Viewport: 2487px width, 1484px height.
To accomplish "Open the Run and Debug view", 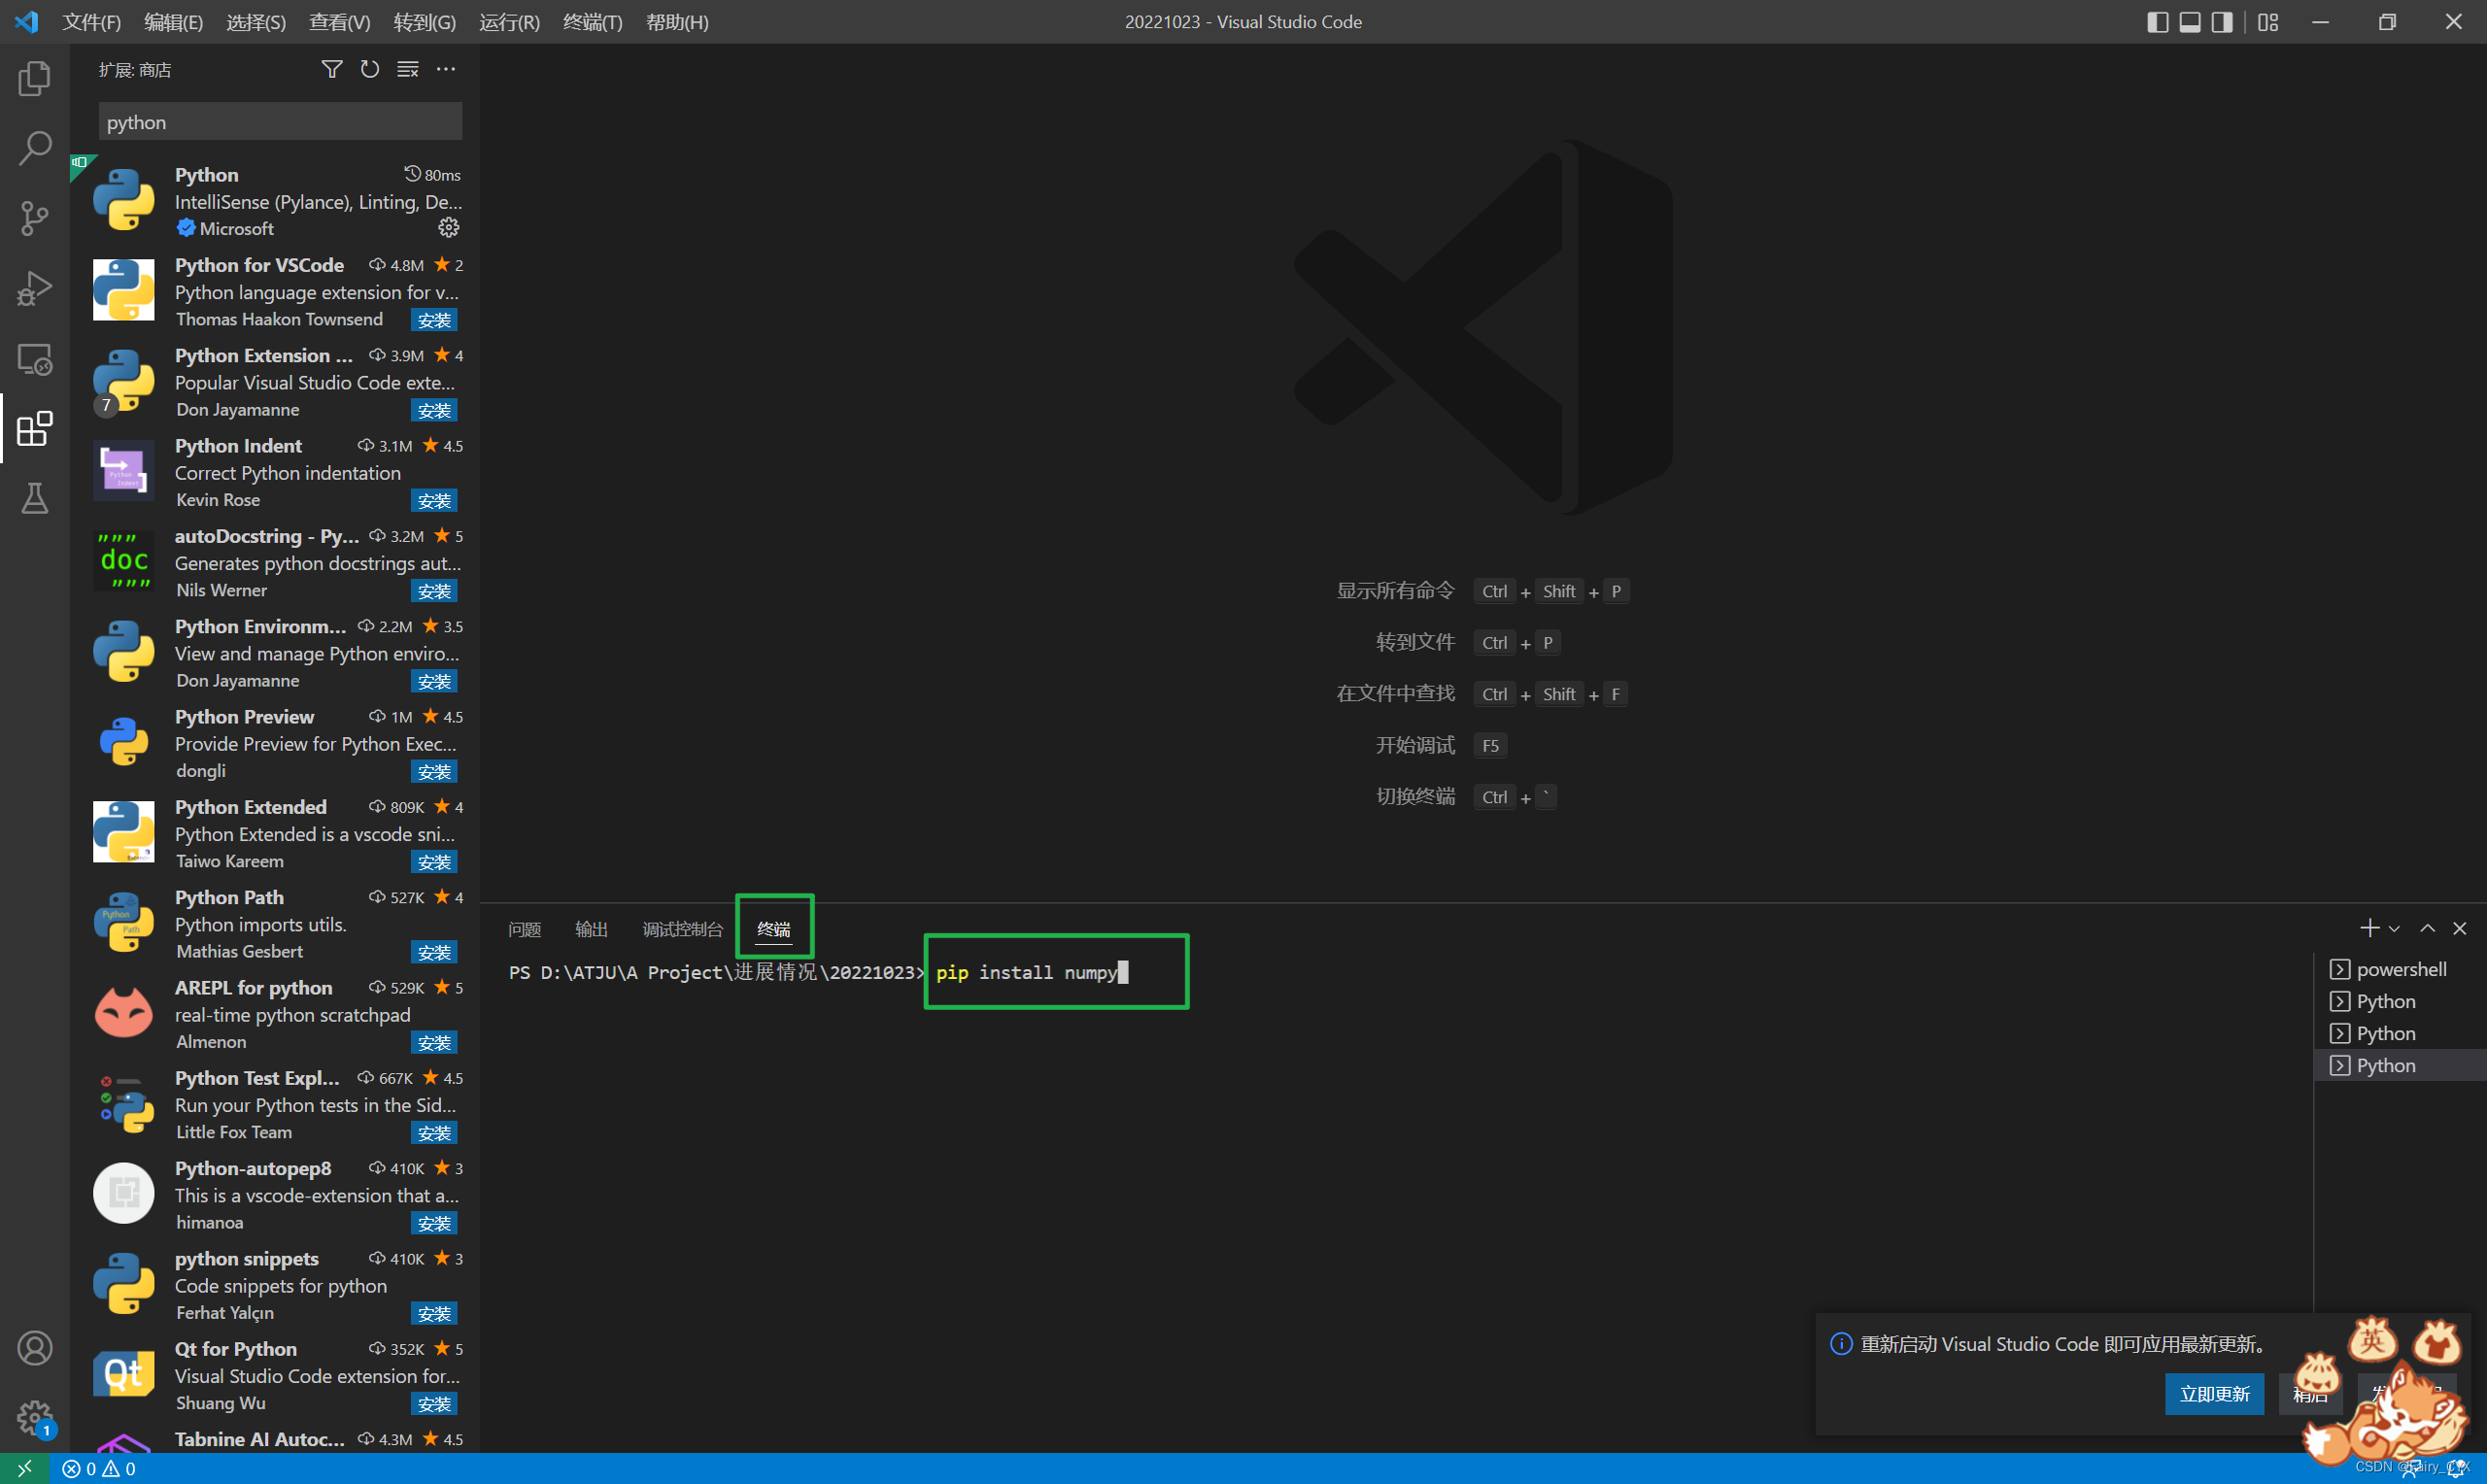I will 34,288.
